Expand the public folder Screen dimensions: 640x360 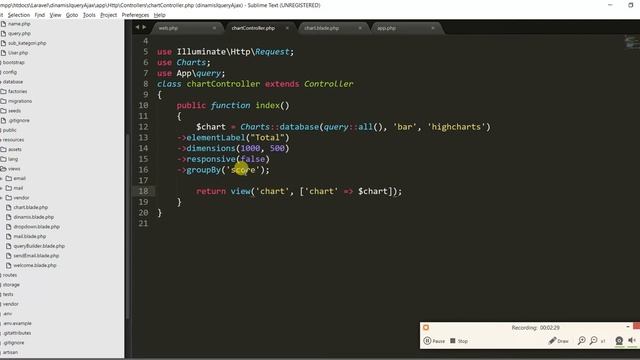coord(9,130)
